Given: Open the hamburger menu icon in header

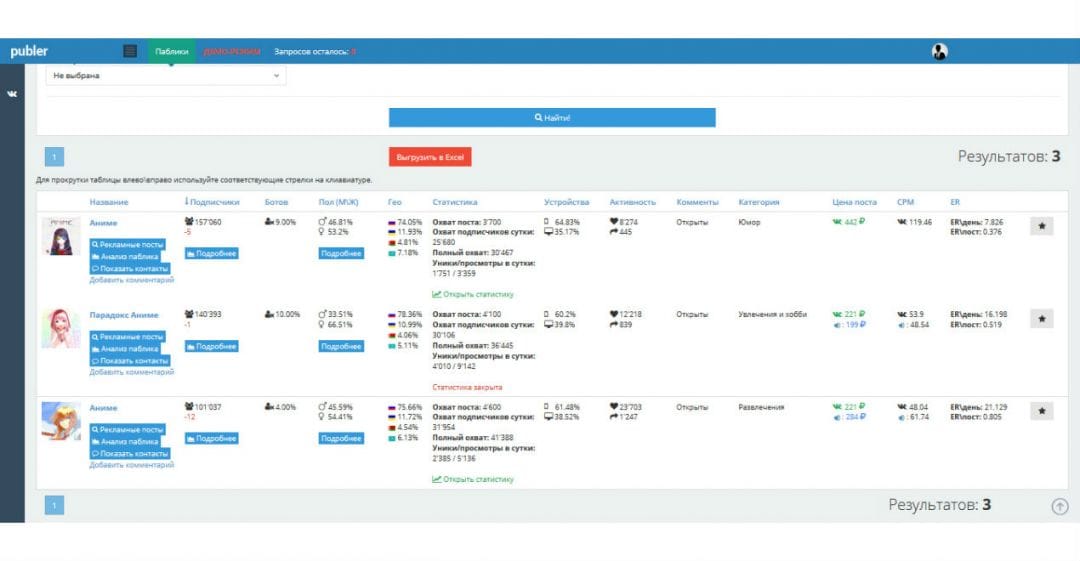Looking at the screenshot, I should point(129,51).
